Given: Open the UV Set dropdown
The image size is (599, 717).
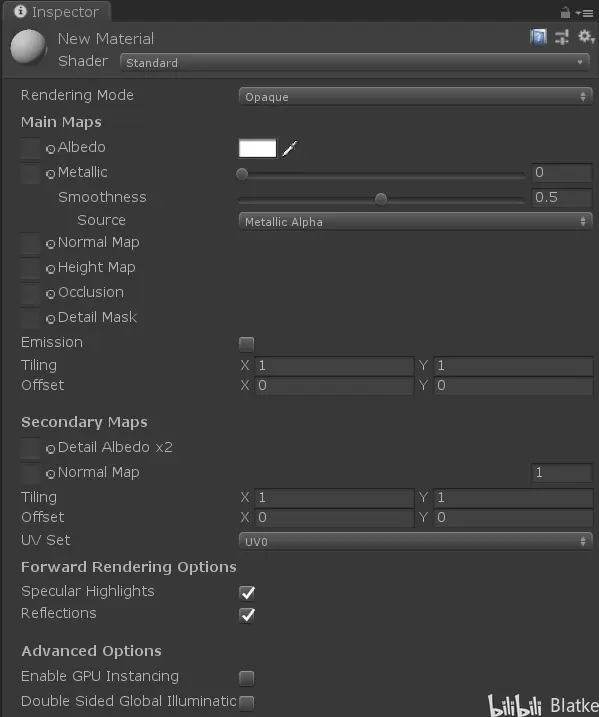Looking at the screenshot, I should coord(416,541).
